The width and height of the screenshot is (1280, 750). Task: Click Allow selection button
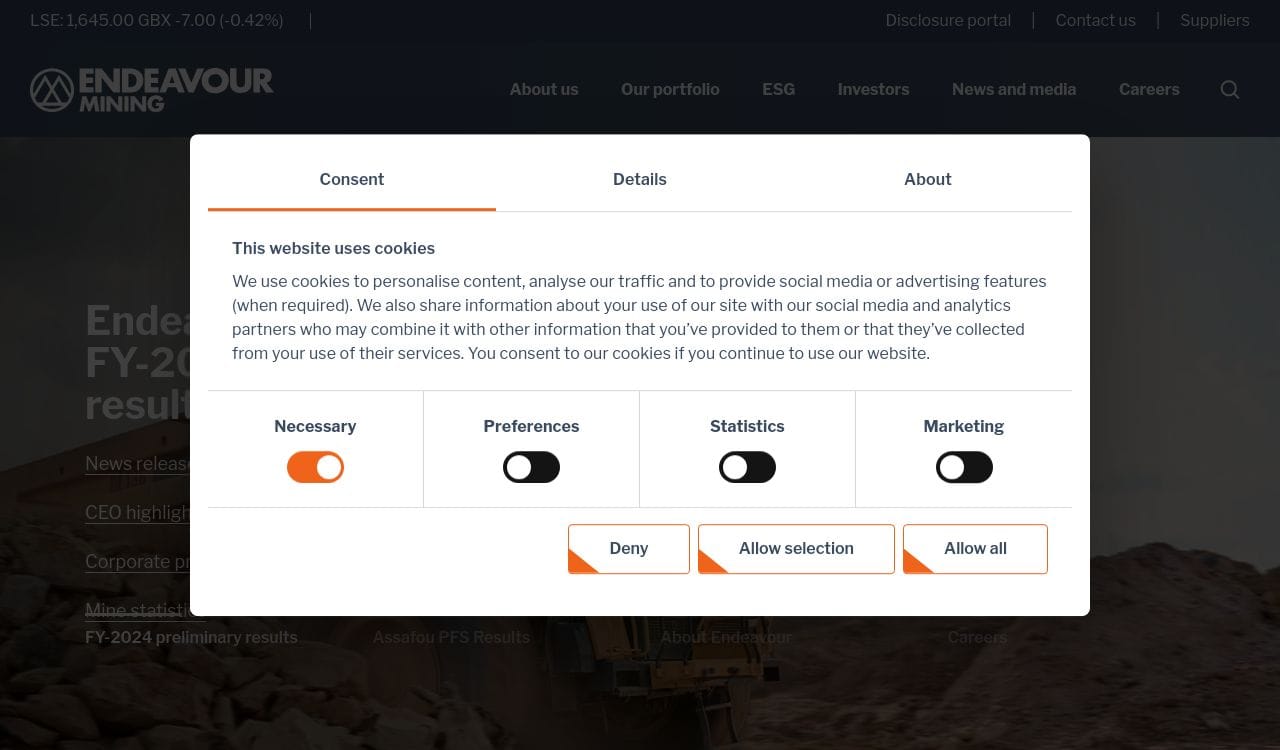pyautogui.click(x=796, y=549)
